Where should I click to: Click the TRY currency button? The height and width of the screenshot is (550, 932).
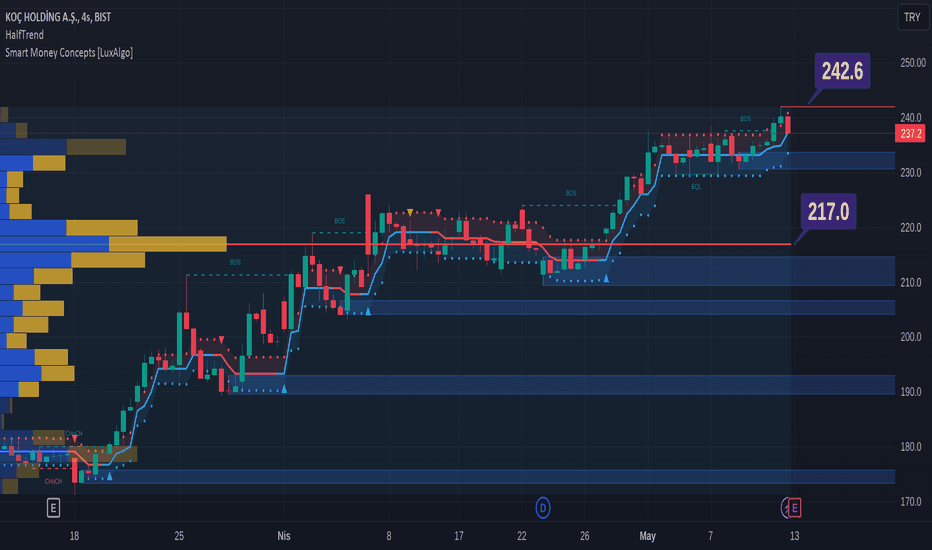912,17
